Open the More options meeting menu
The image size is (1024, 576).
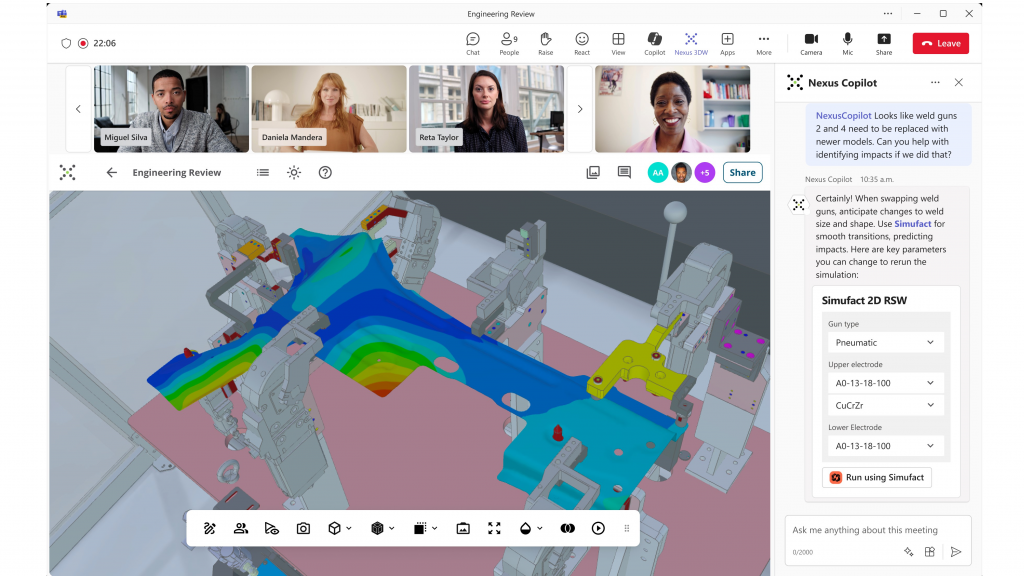[x=763, y=42]
